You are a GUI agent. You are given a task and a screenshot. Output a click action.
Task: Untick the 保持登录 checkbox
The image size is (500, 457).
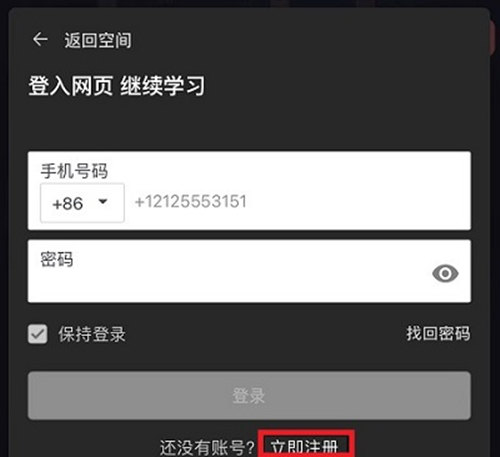coord(37,334)
